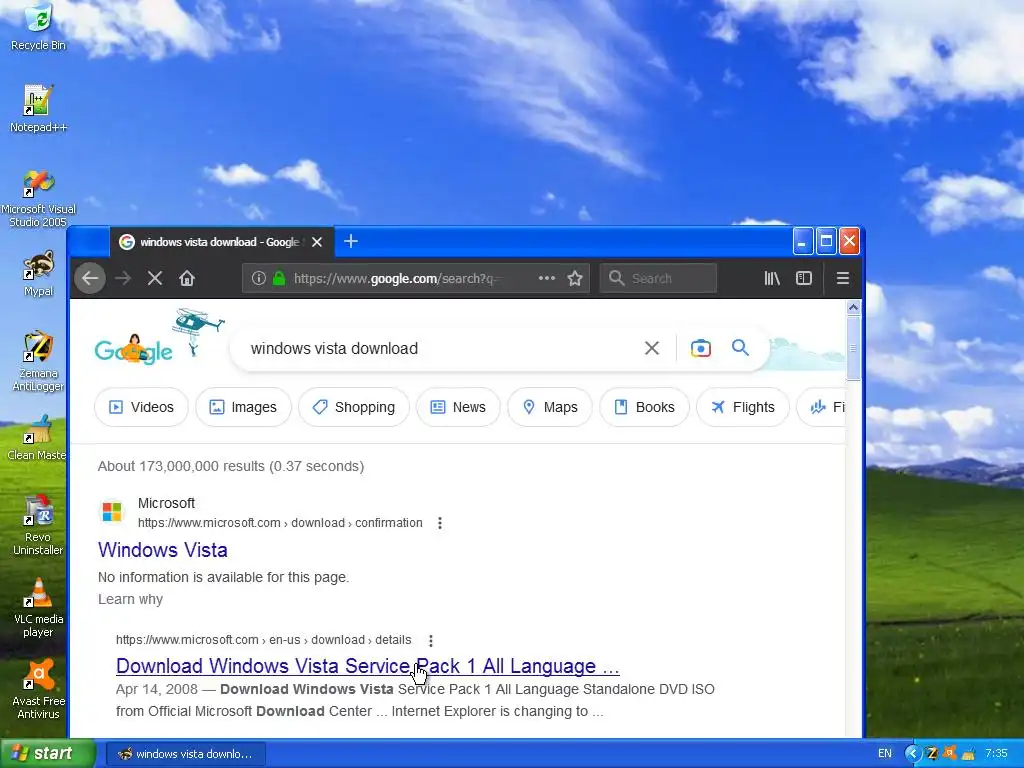Click the green padlock security icon
Image resolution: width=1024 pixels, height=768 pixels.
[x=279, y=278]
